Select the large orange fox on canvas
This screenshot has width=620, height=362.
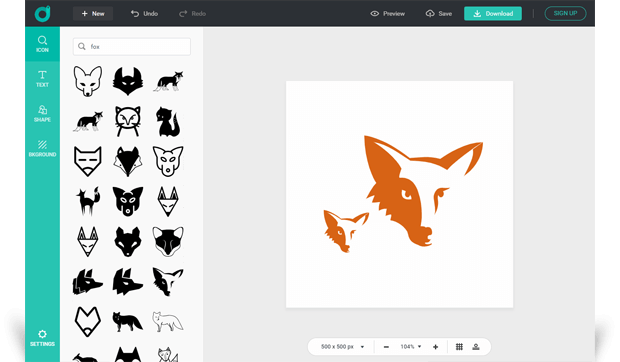point(423,191)
